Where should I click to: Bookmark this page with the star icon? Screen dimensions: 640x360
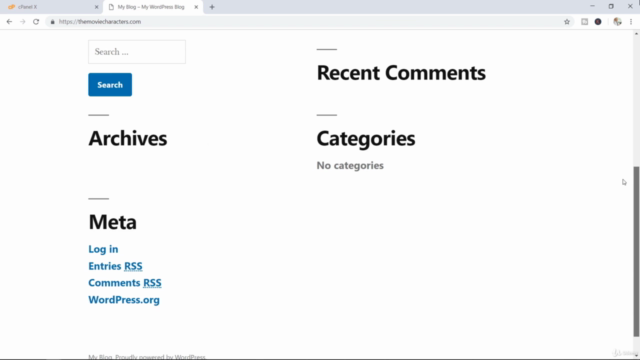coord(567,22)
